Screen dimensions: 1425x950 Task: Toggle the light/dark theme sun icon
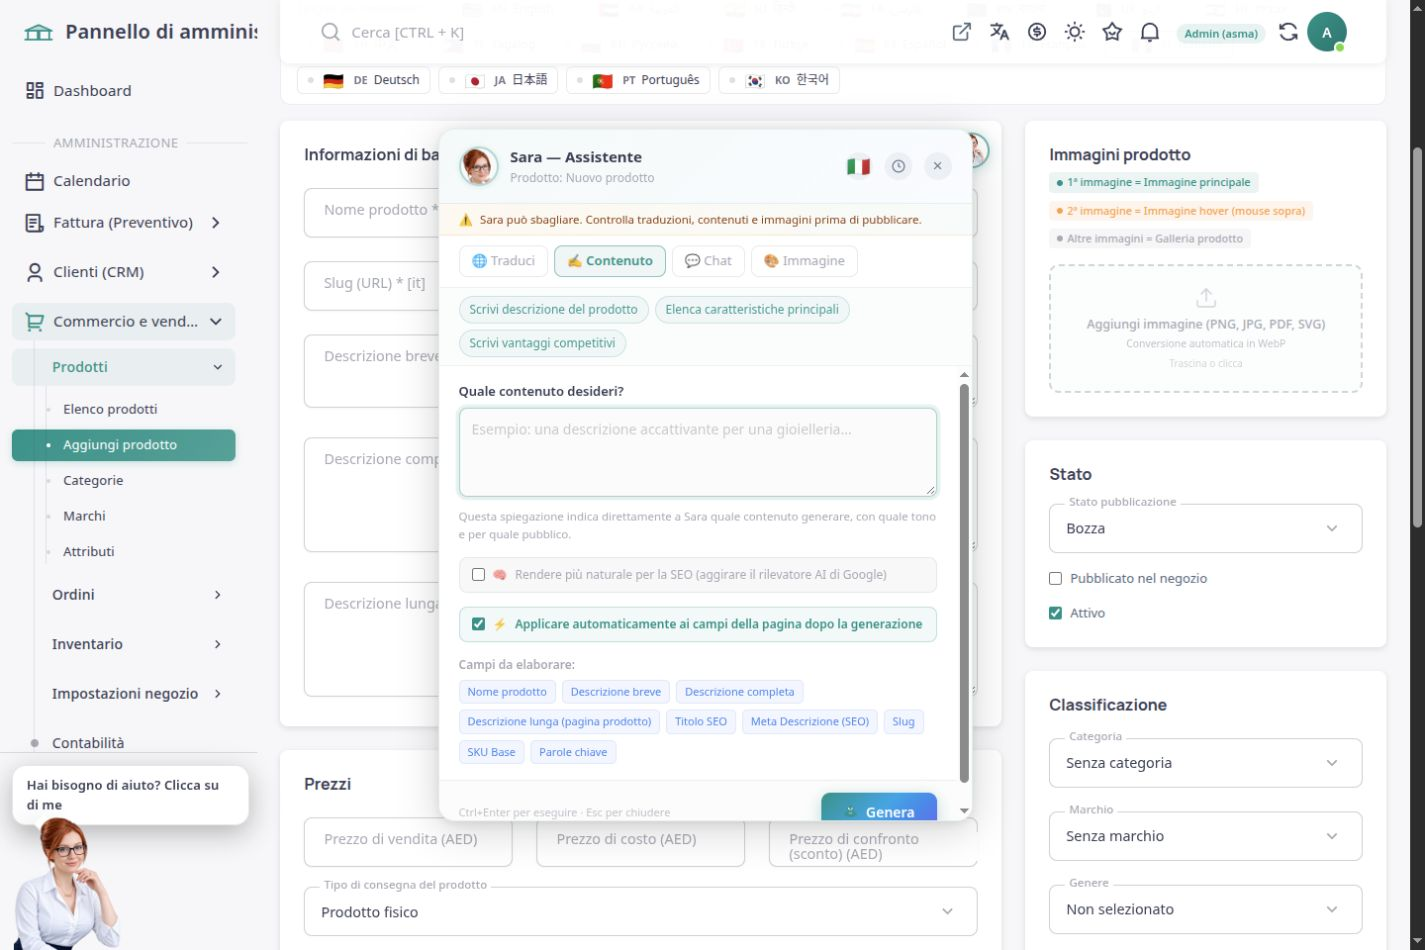click(x=1074, y=32)
